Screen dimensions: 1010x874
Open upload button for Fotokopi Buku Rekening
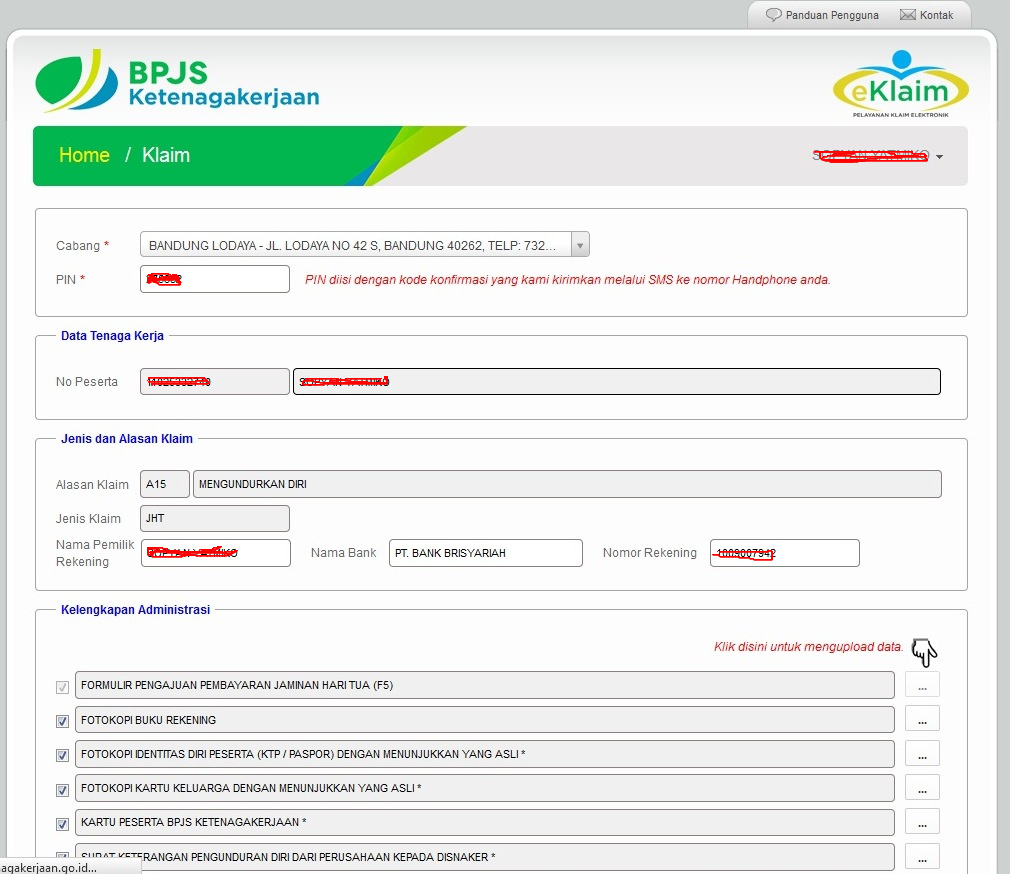(x=922, y=719)
